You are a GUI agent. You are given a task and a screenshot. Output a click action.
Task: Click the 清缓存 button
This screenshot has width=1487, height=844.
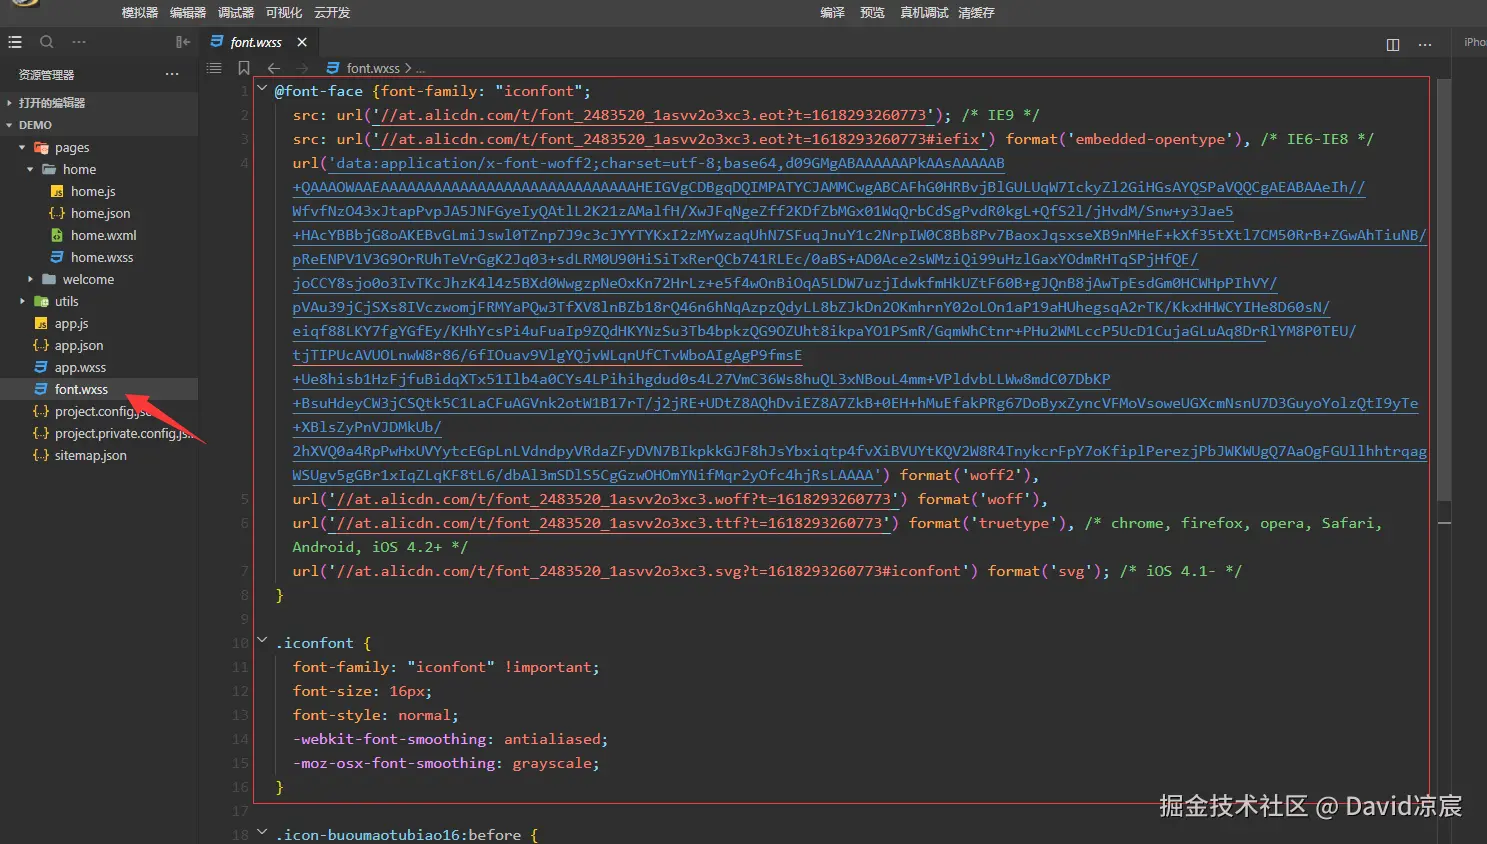pos(976,13)
